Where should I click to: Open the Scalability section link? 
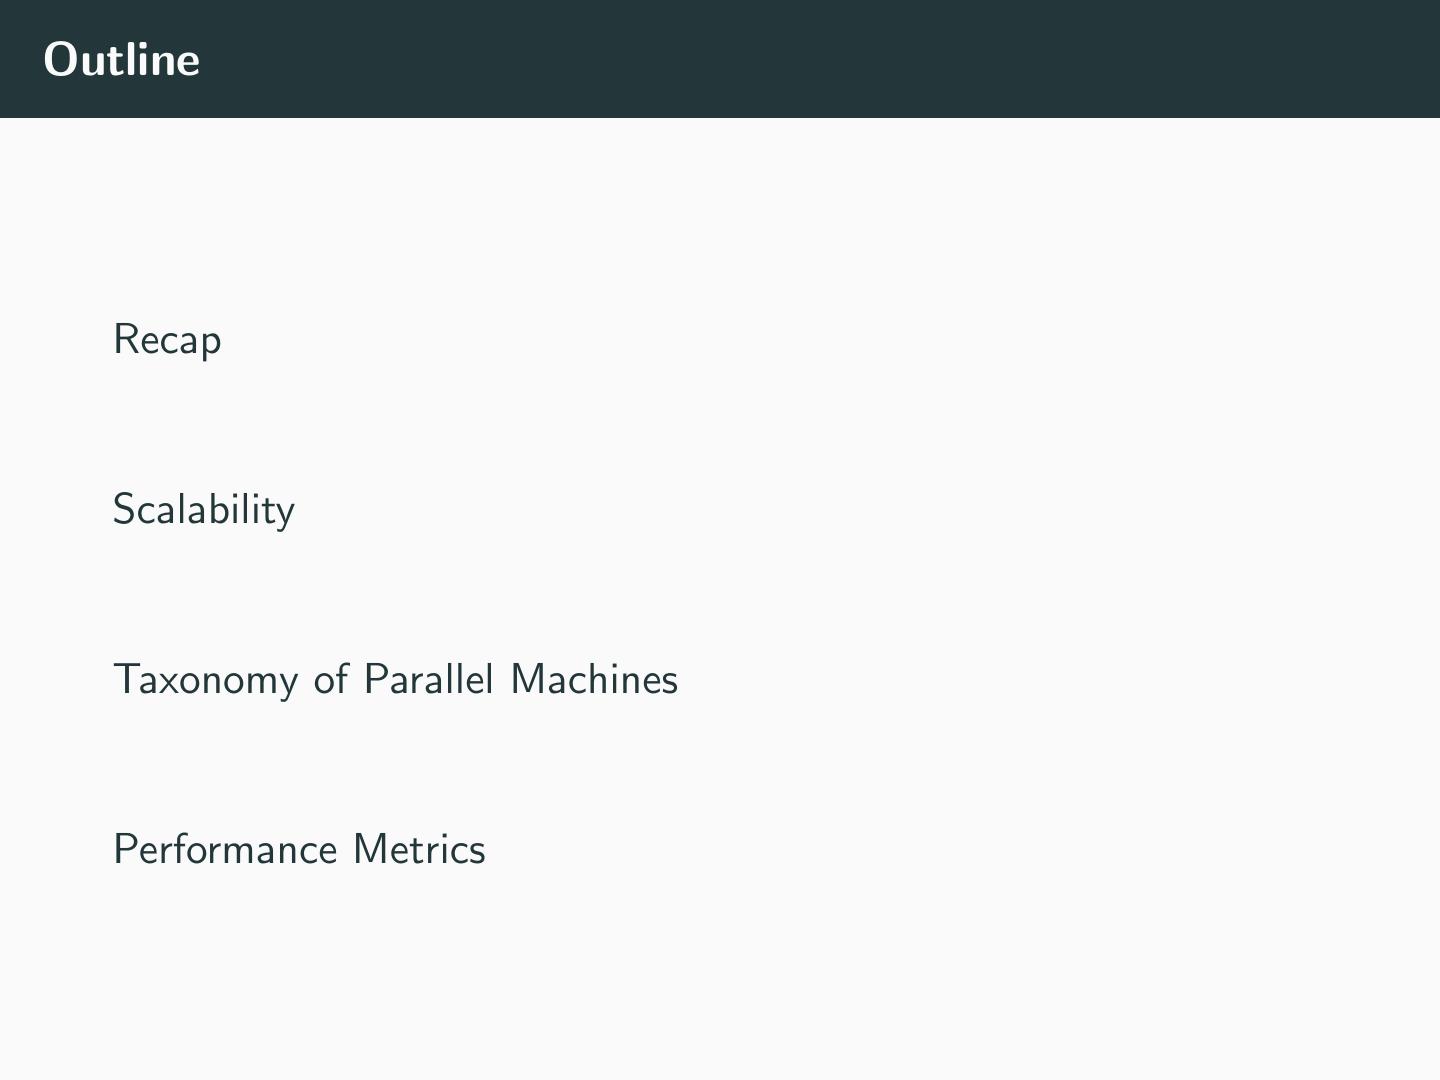click(x=203, y=510)
